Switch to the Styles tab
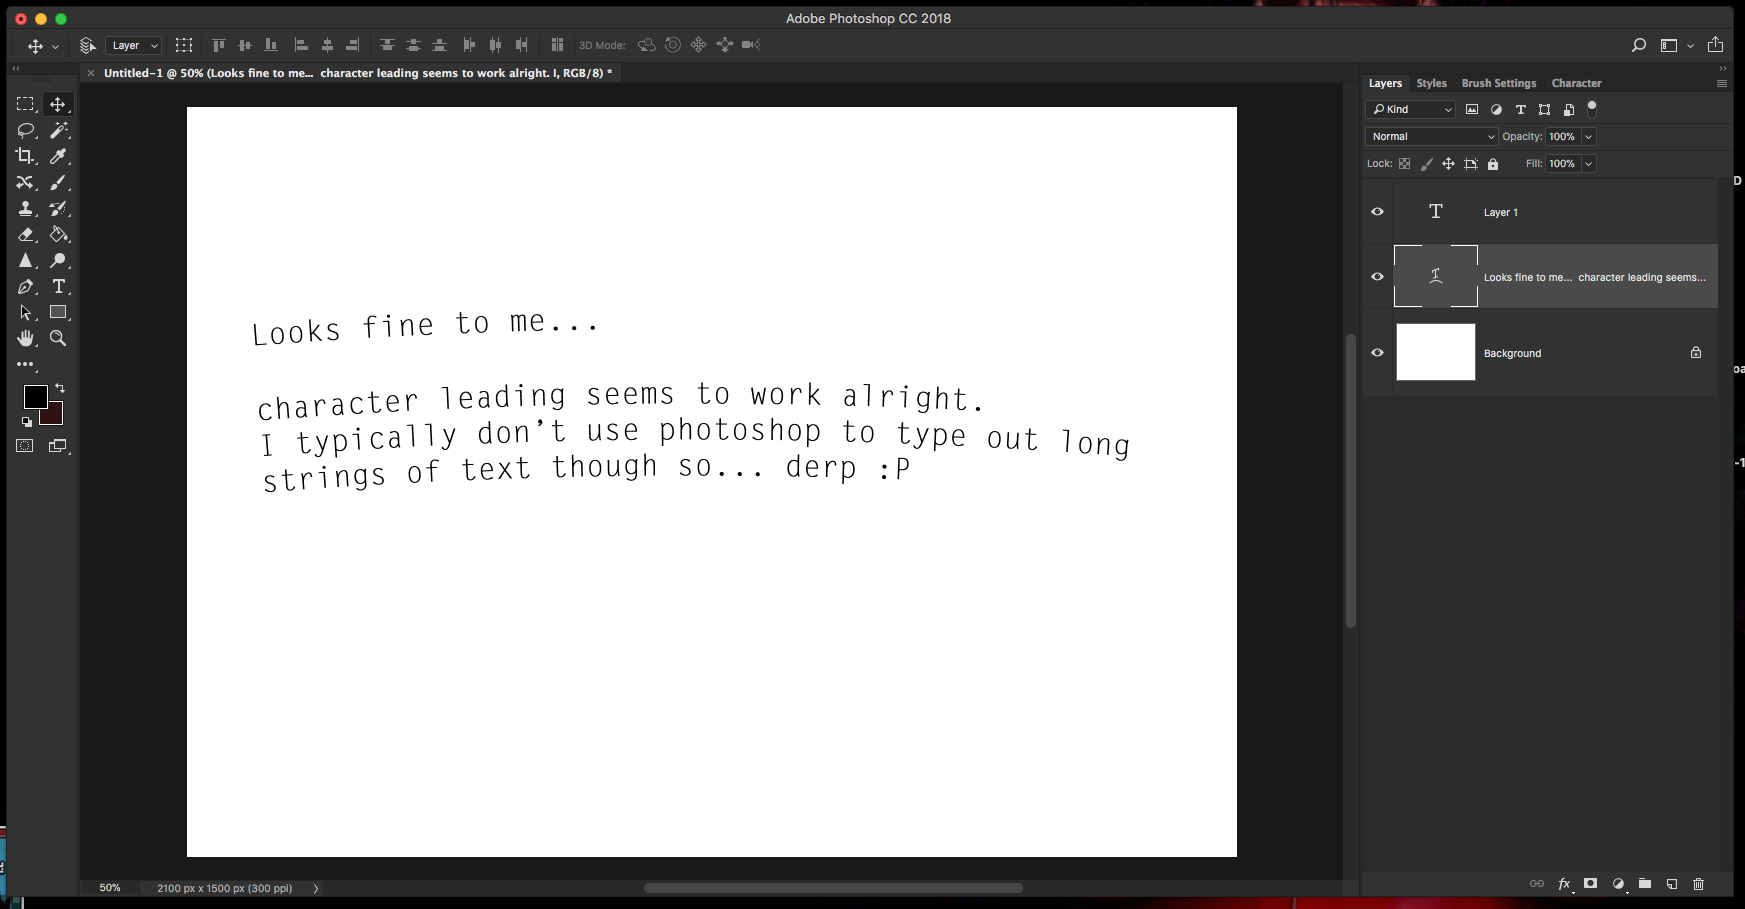This screenshot has height=909, width=1745. tap(1431, 83)
